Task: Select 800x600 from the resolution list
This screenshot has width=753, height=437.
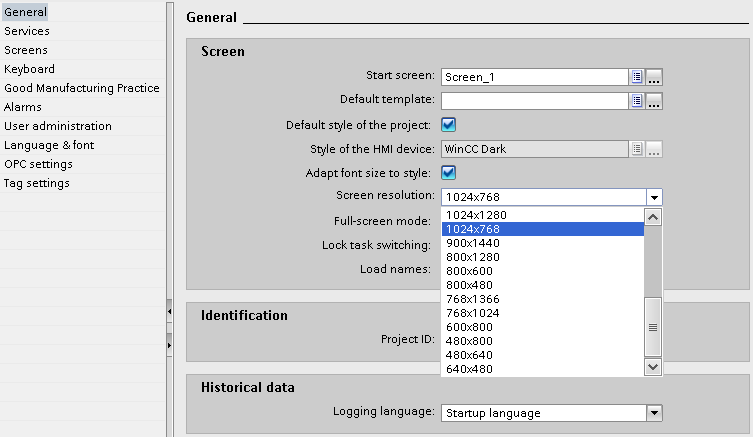Action: click(x=472, y=271)
